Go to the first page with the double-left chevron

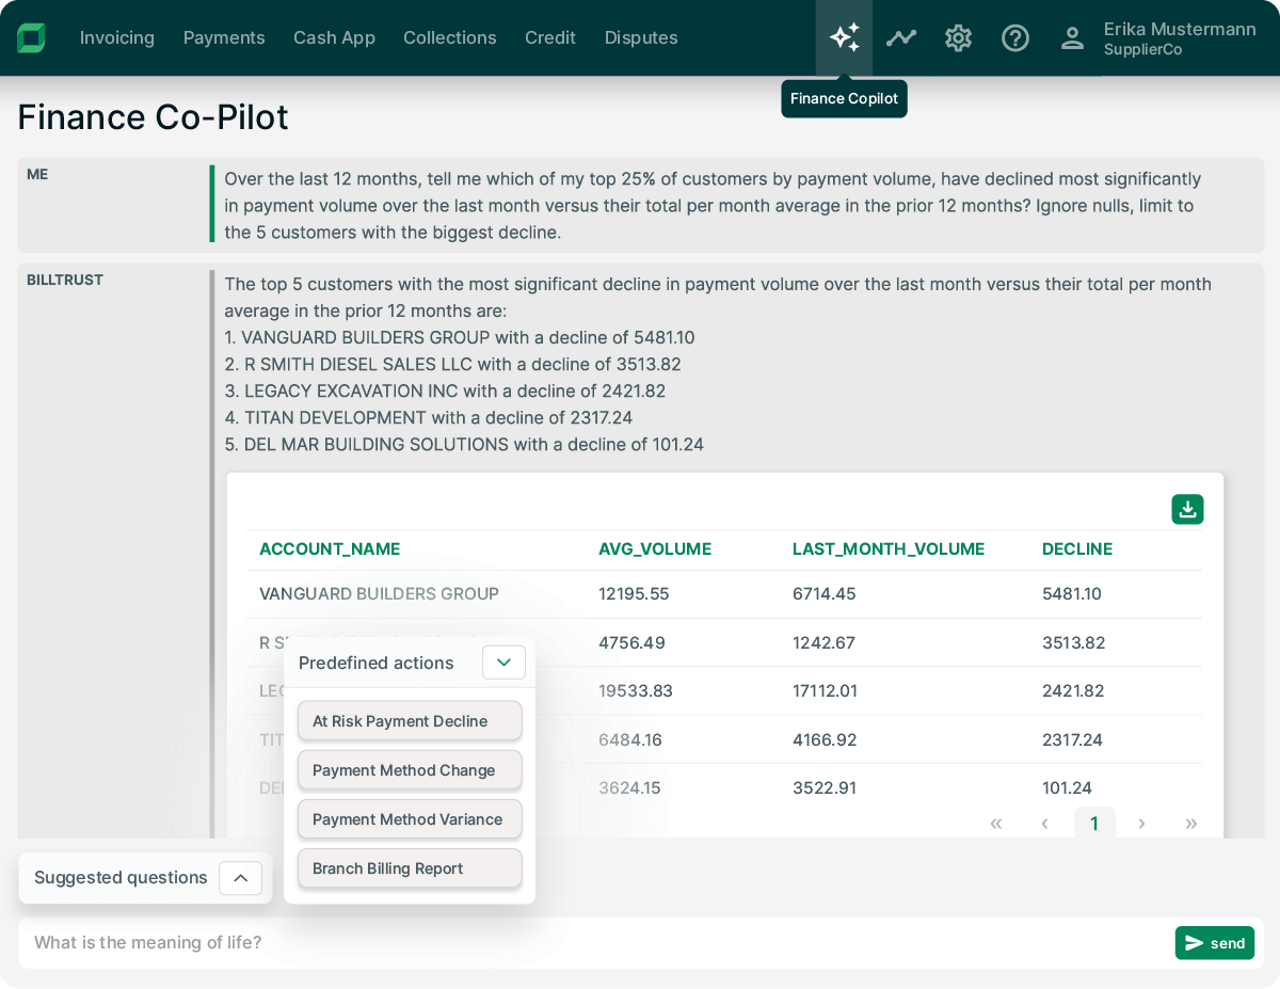pyautogui.click(x=996, y=823)
